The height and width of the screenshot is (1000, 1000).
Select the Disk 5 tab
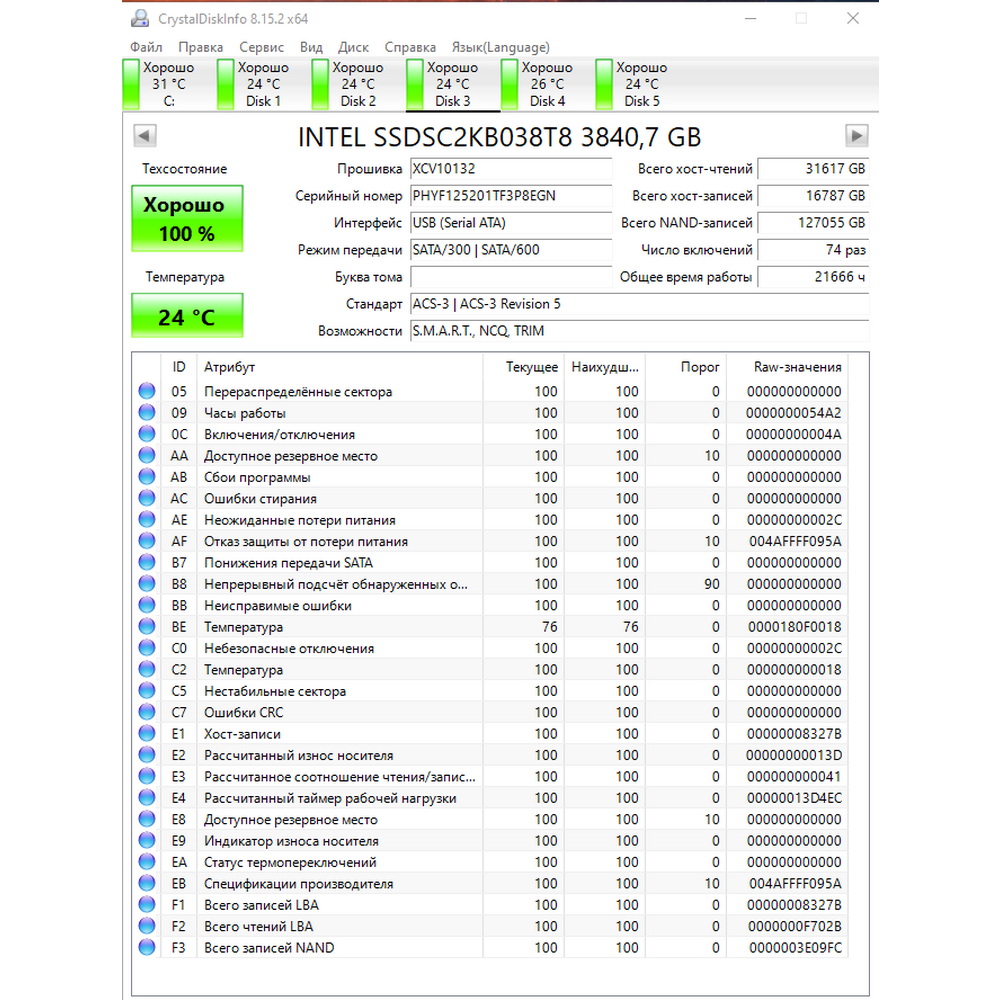coord(641,84)
